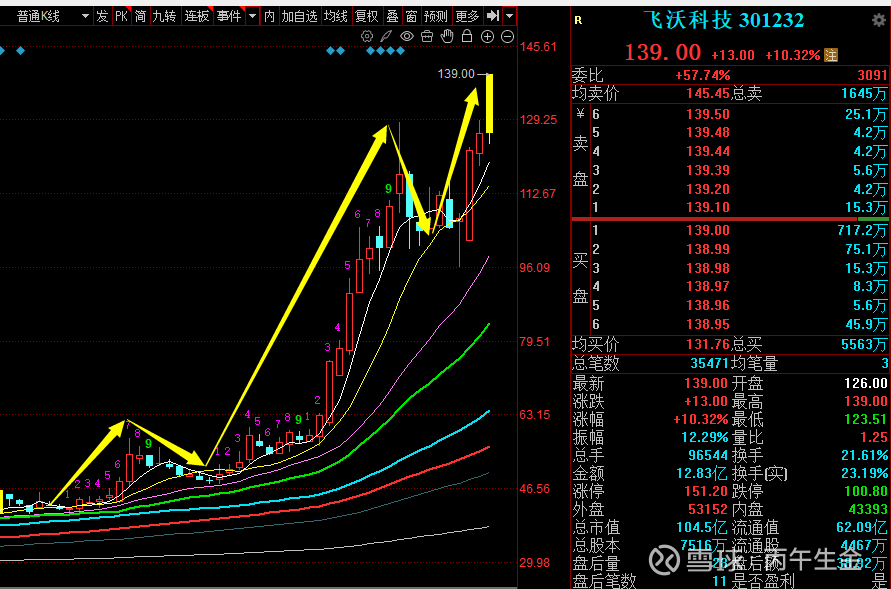
Task: Toggle the chart lock icon
Action: pos(467,37)
